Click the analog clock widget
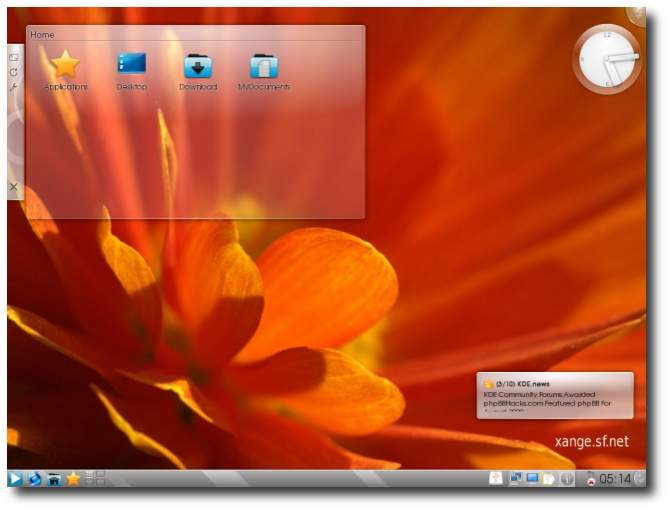The image size is (669, 510). click(x=607, y=58)
